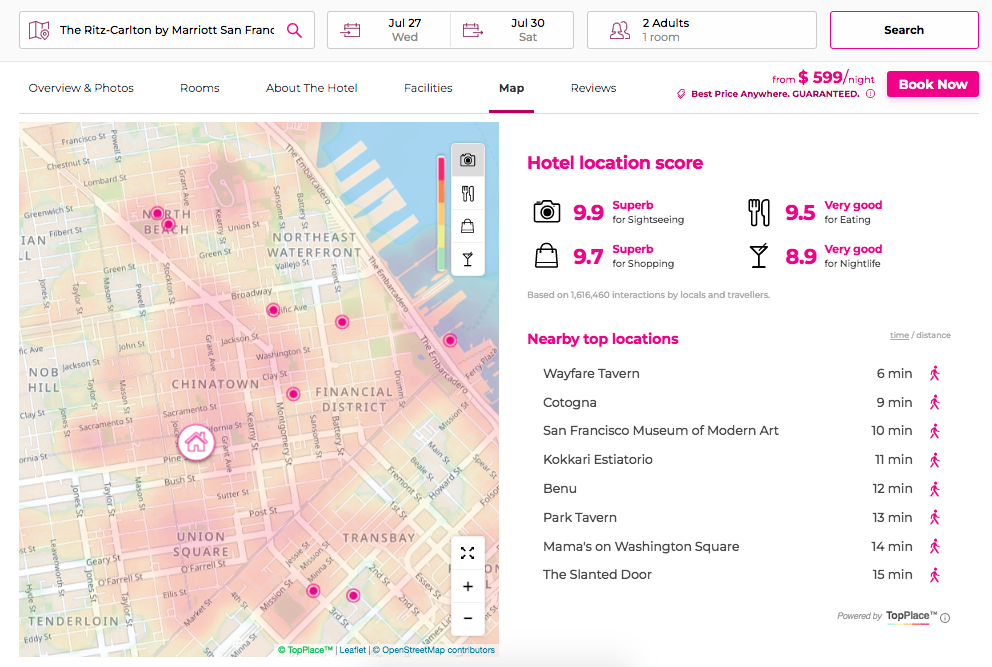992x667 pixels.
Task: Click the search magnifier icon
Action: 294,30
